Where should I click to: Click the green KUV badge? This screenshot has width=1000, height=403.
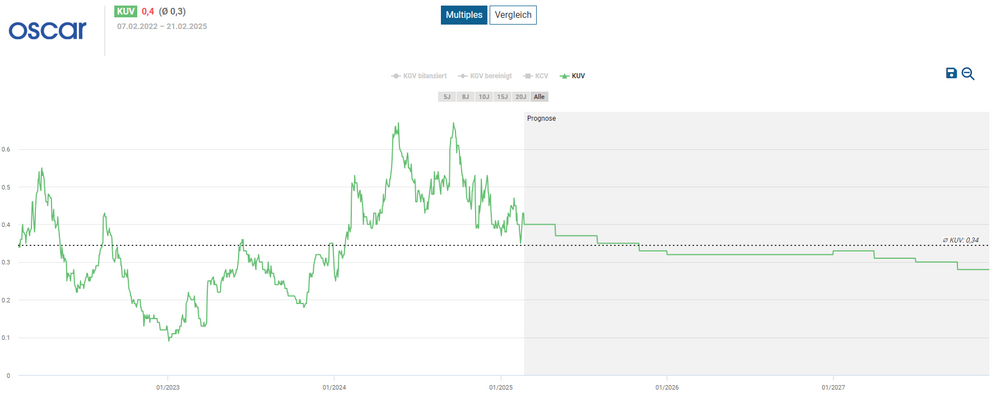pyautogui.click(x=126, y=11)
